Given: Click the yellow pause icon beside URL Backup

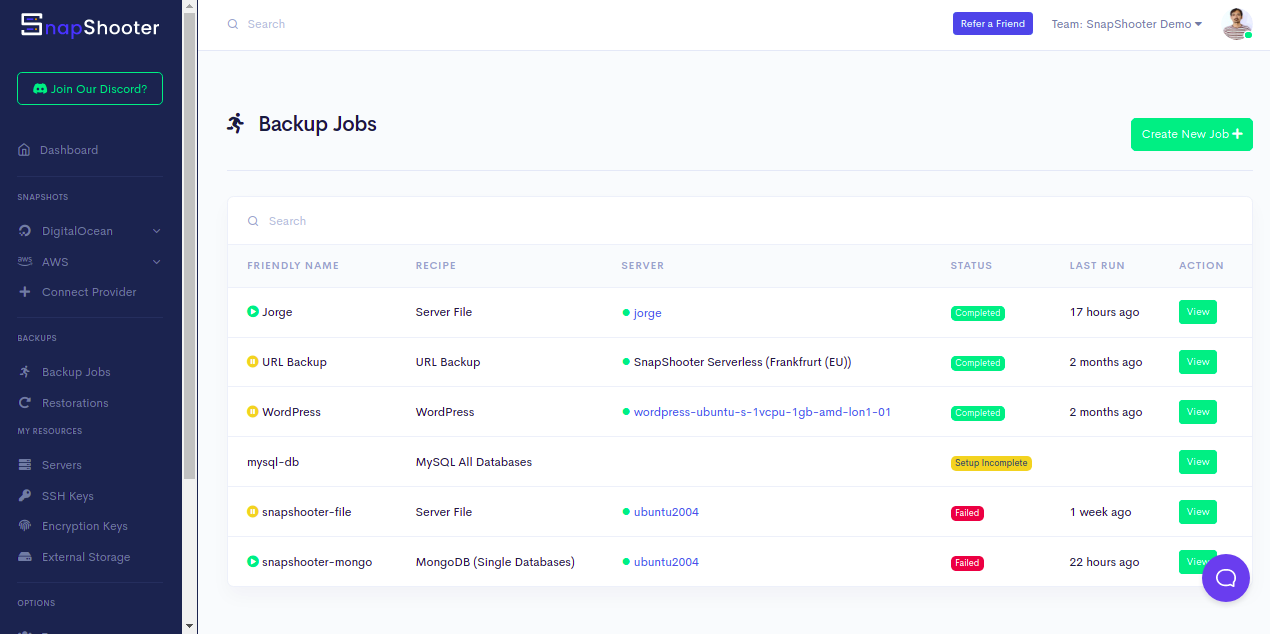Looking at the screenshot, I should coord(253,362).
